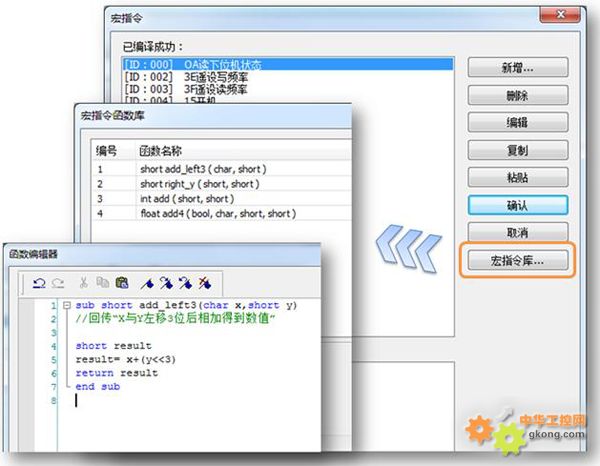This screenshot has width=600, height=466.
Task: Click the Cut scissors icon
Action: pyautogui.click(x=85, y=282)
